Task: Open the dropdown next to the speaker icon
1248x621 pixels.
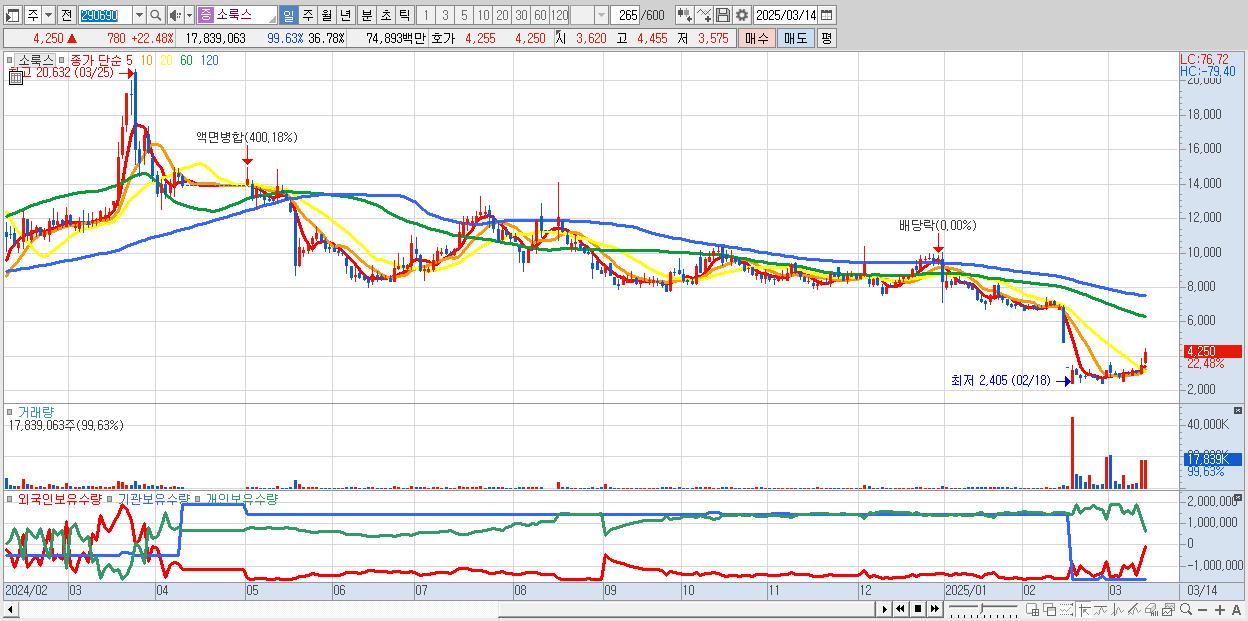Action: pos(189,15)
